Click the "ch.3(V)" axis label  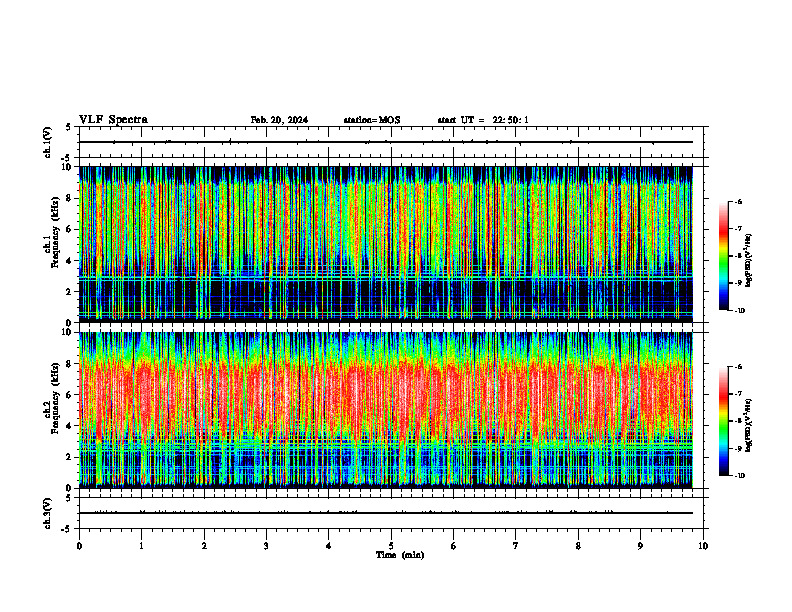pyautogui.click(x=47, y=514)
